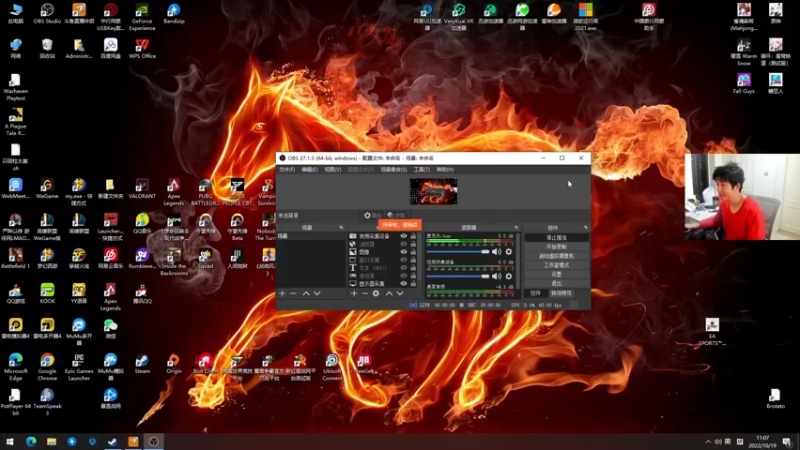This screenshot has height=450, width=800.
Task: Open the WPS Office desktop icon
Action: tap(142, 49)
